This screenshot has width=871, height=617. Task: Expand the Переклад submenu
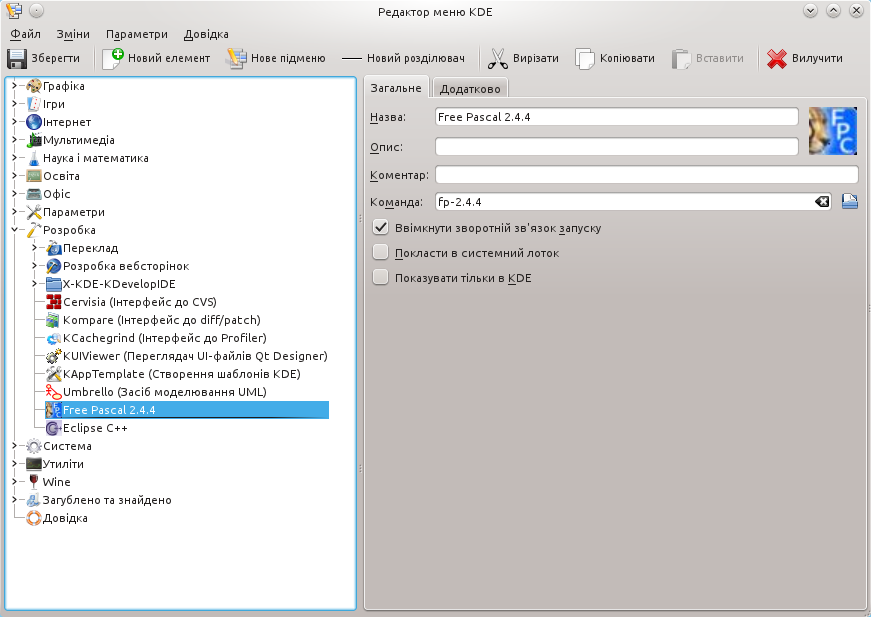pyautogui.click(x=35, y=248)
